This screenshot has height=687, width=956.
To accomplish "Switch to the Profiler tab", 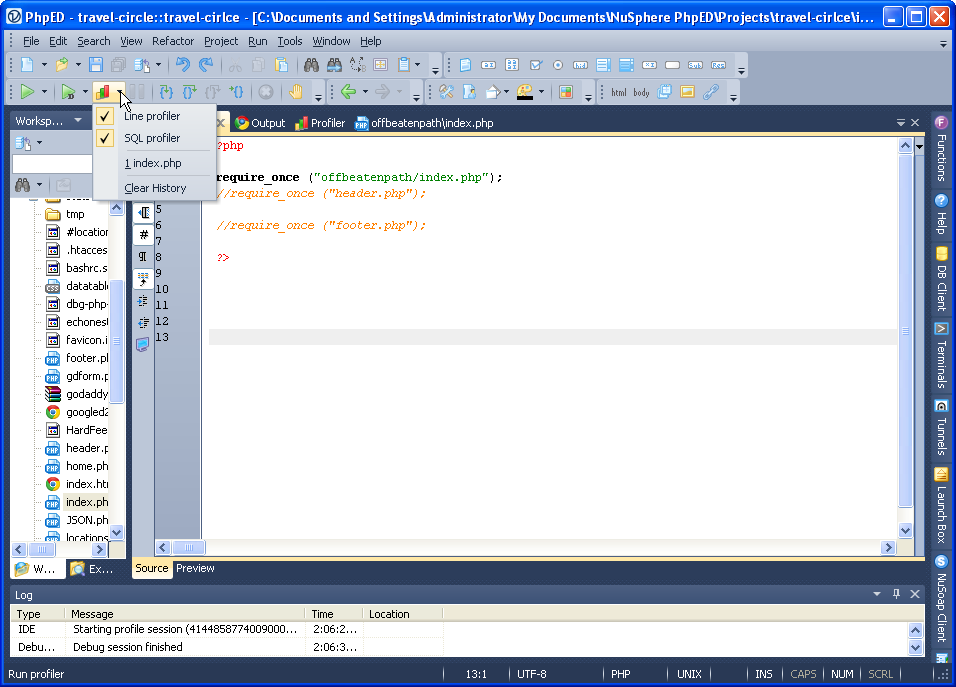I will [320, 123].
